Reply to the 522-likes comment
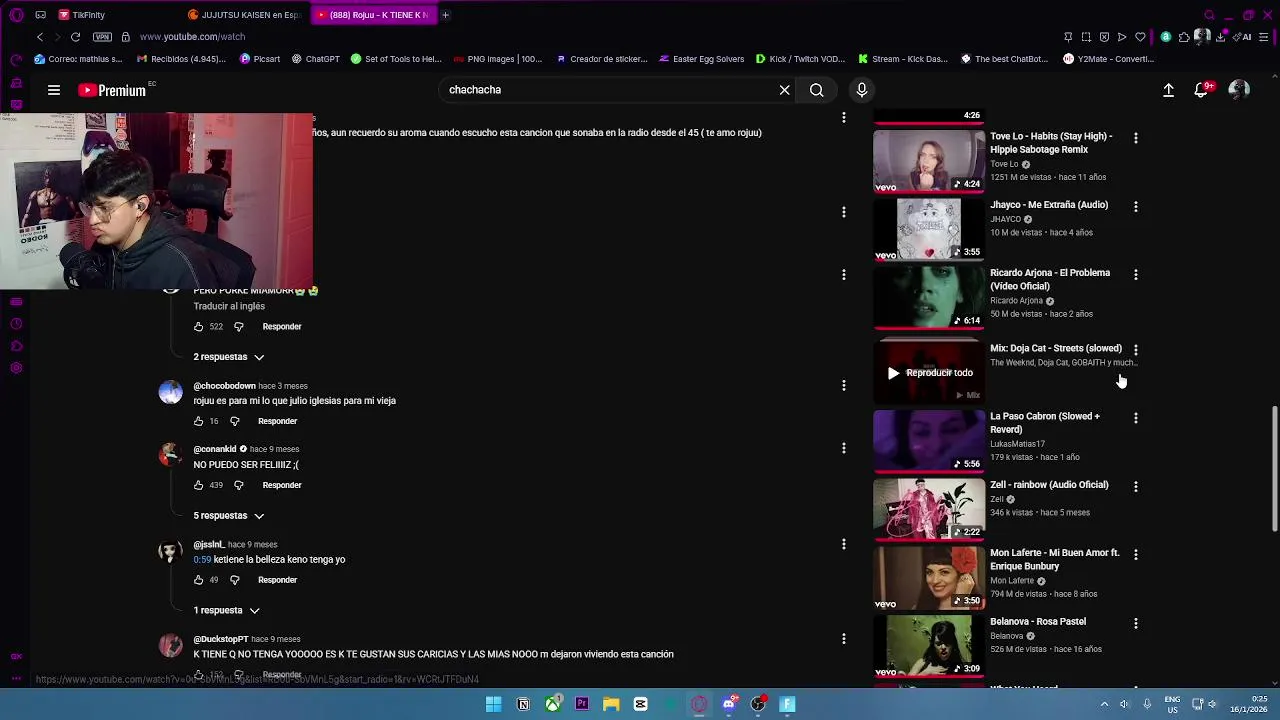 282,327
